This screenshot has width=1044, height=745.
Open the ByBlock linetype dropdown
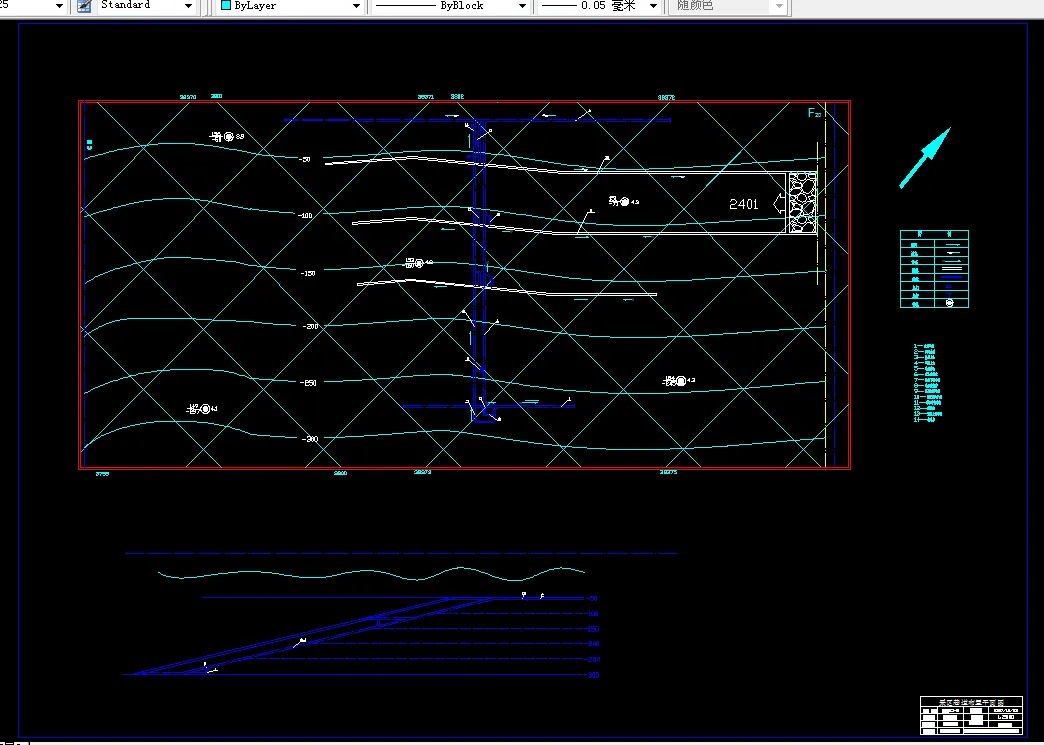tap(522, 6)
